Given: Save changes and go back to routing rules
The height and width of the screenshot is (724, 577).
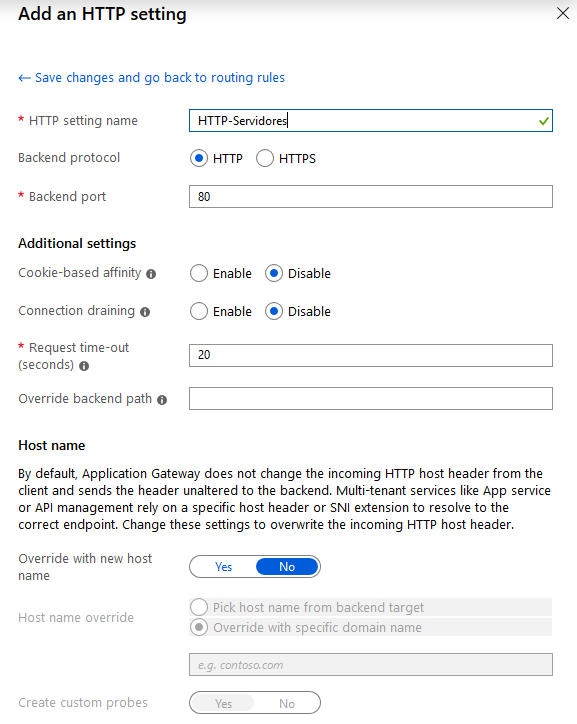Looking at the screenshot, I should (160, 78).
